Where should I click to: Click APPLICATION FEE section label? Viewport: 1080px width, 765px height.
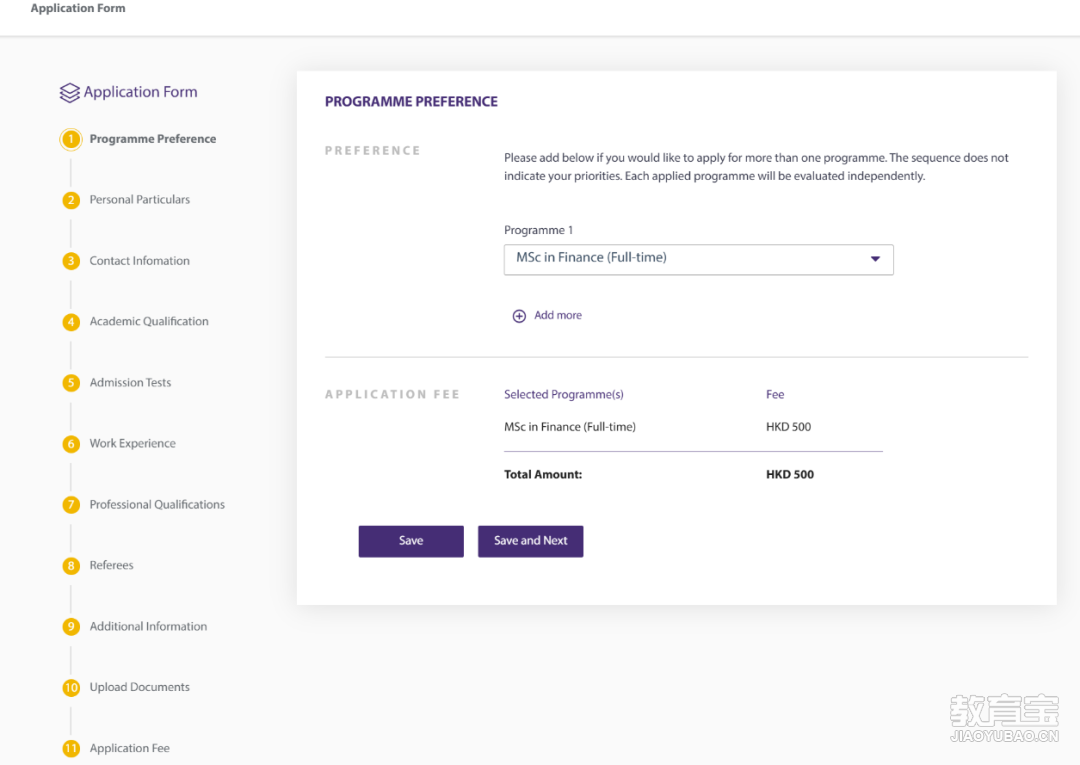click(393, 395)
